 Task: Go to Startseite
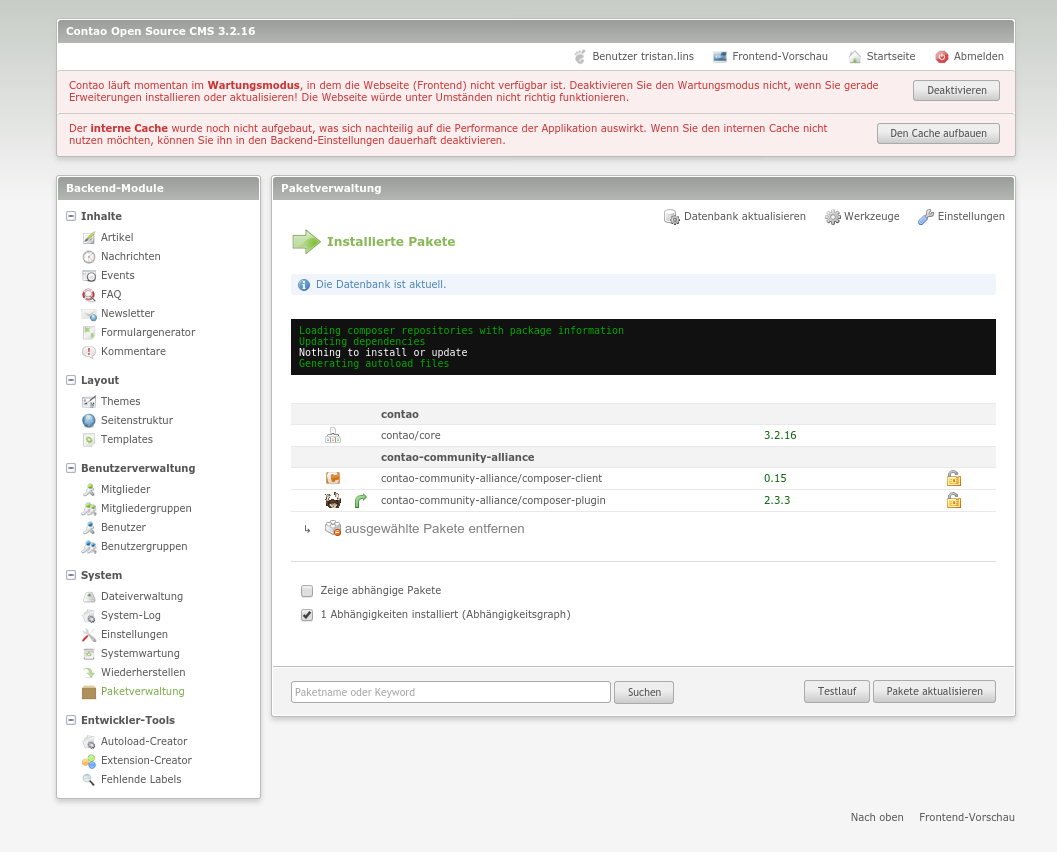(x=882, y=57)
